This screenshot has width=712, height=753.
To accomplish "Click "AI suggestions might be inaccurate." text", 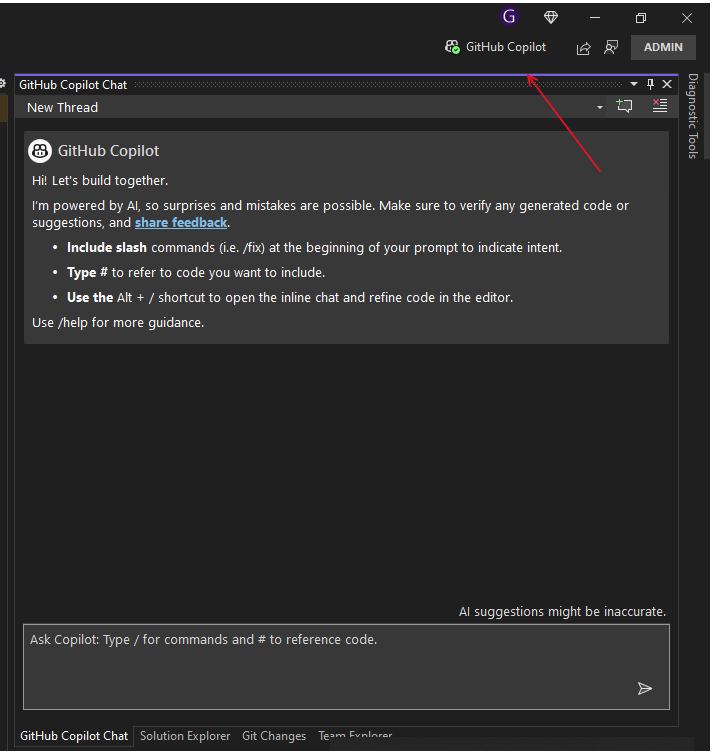I will 562,611.
